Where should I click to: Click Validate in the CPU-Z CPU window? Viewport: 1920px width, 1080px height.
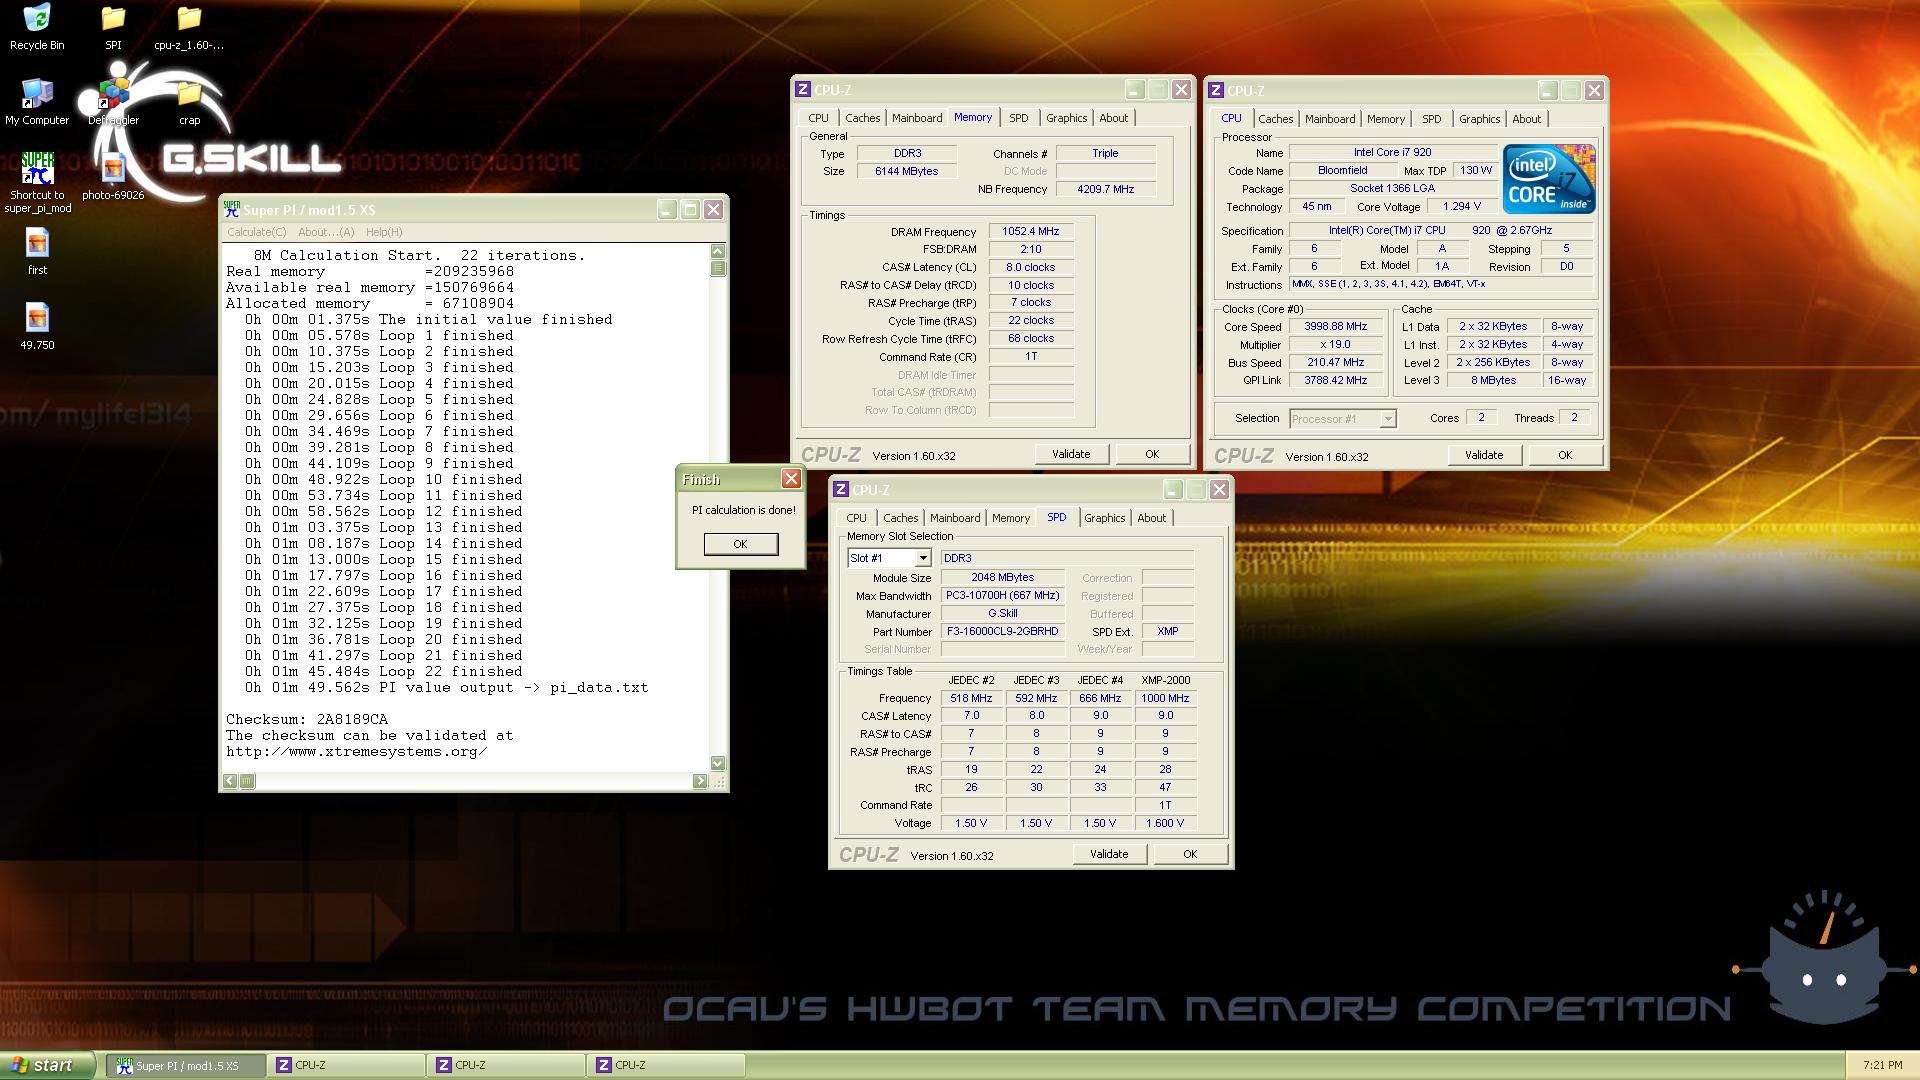[1484, 455]
